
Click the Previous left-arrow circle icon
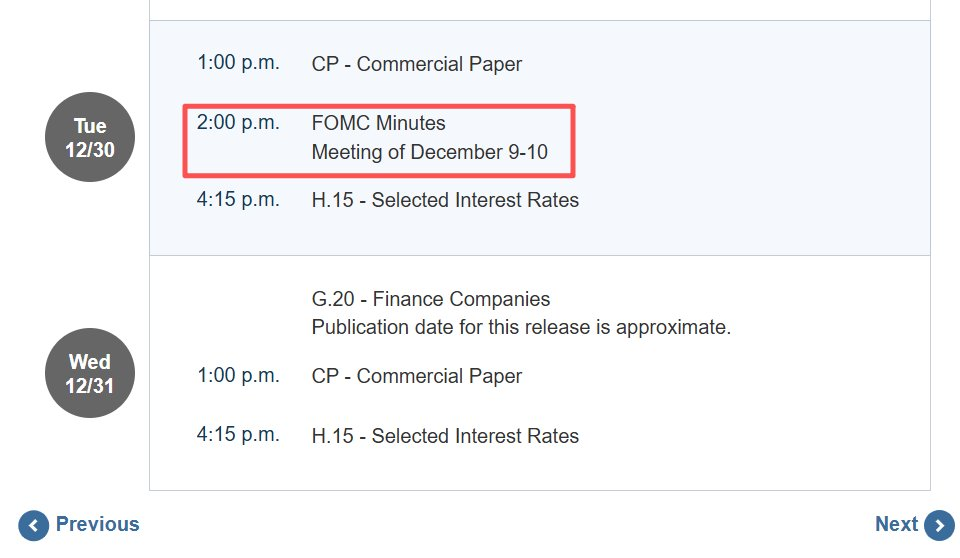point(33,525)
